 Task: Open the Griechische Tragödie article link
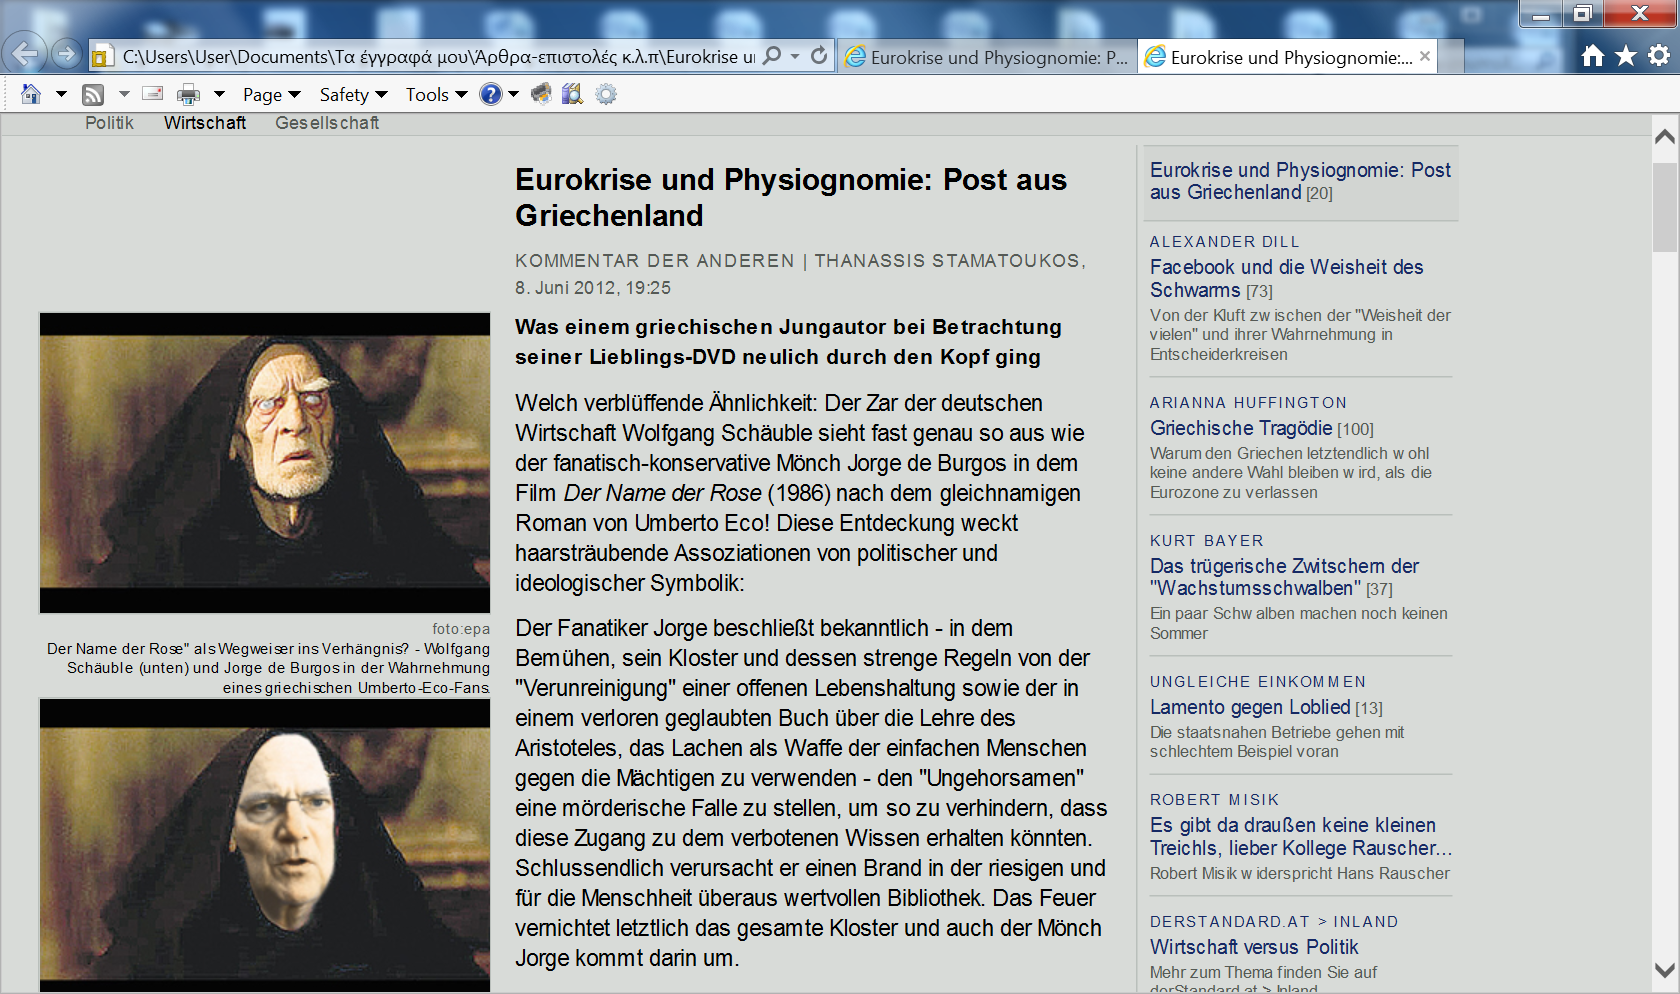(x=1241, y=428)
